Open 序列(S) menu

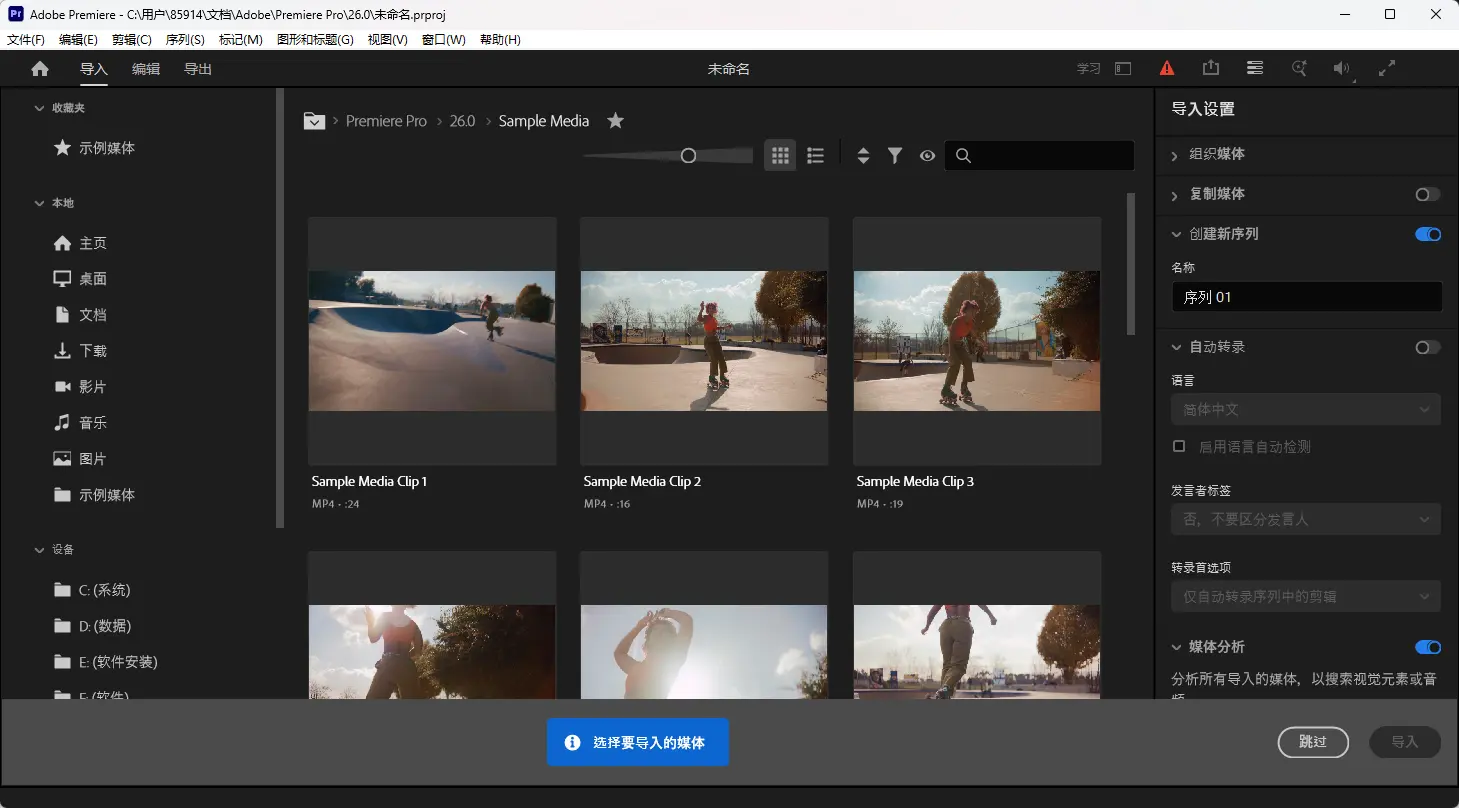tap(185, 40)
